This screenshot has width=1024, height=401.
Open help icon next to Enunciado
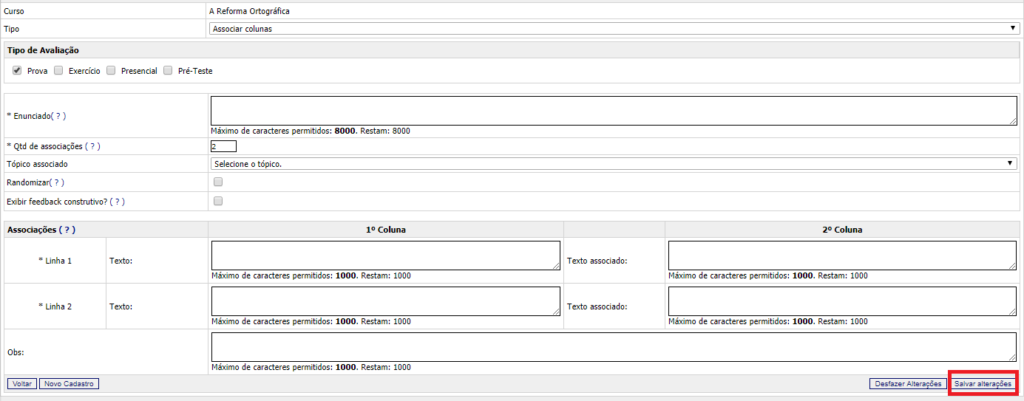click(60, 116)
